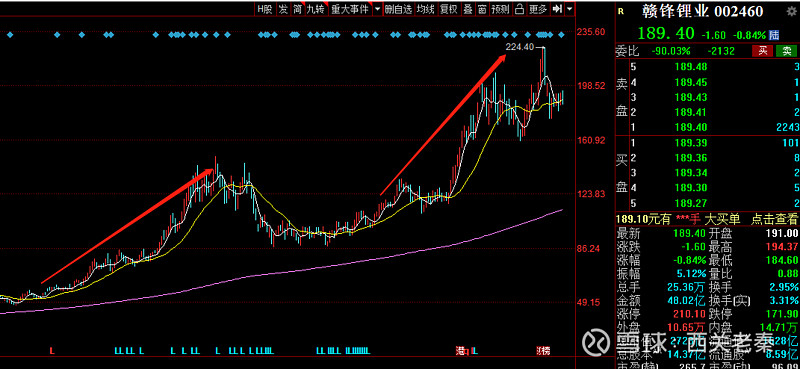
Task: Click first blue diamond event marker
Action: 9,35
